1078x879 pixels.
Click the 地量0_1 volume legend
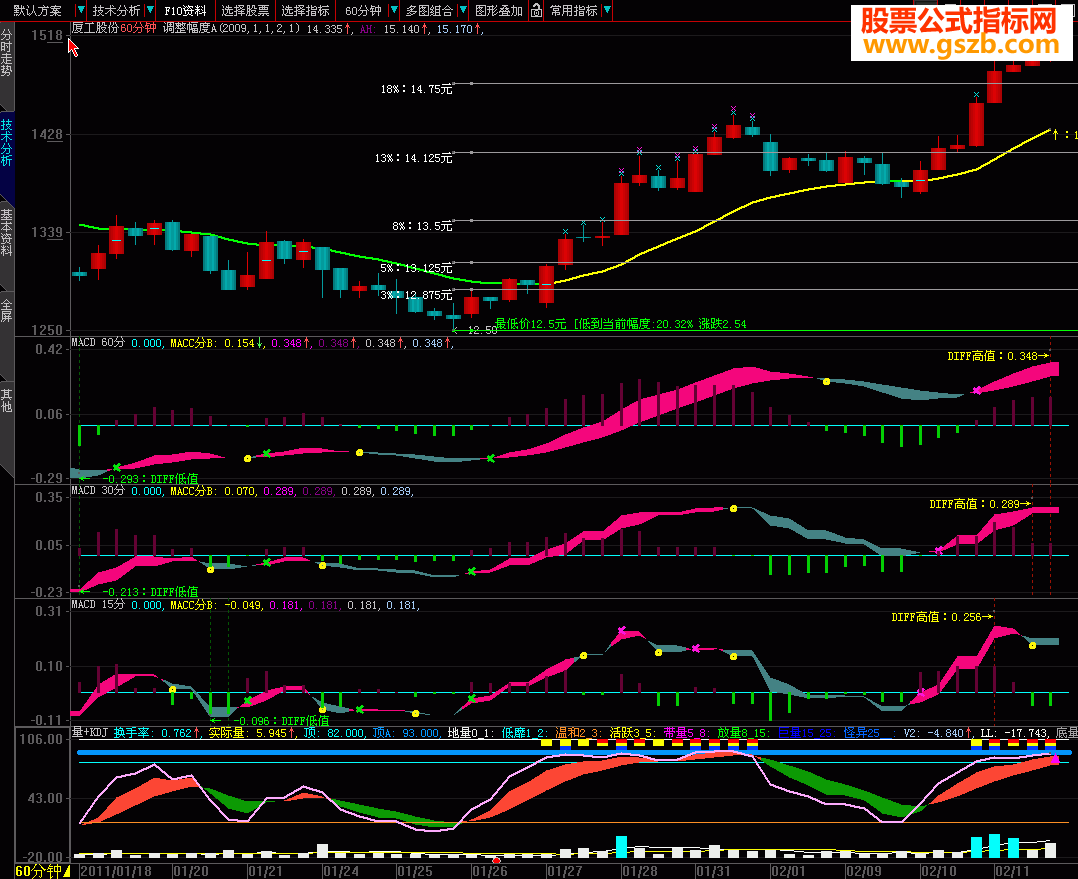click(x=472, y=733)
